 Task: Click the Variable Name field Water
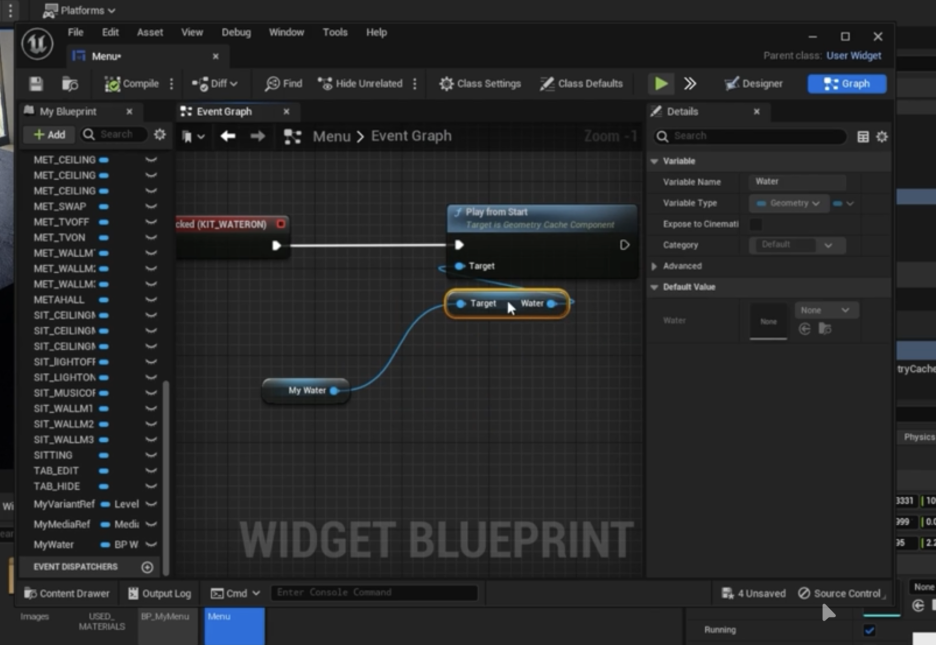point(797,181)
